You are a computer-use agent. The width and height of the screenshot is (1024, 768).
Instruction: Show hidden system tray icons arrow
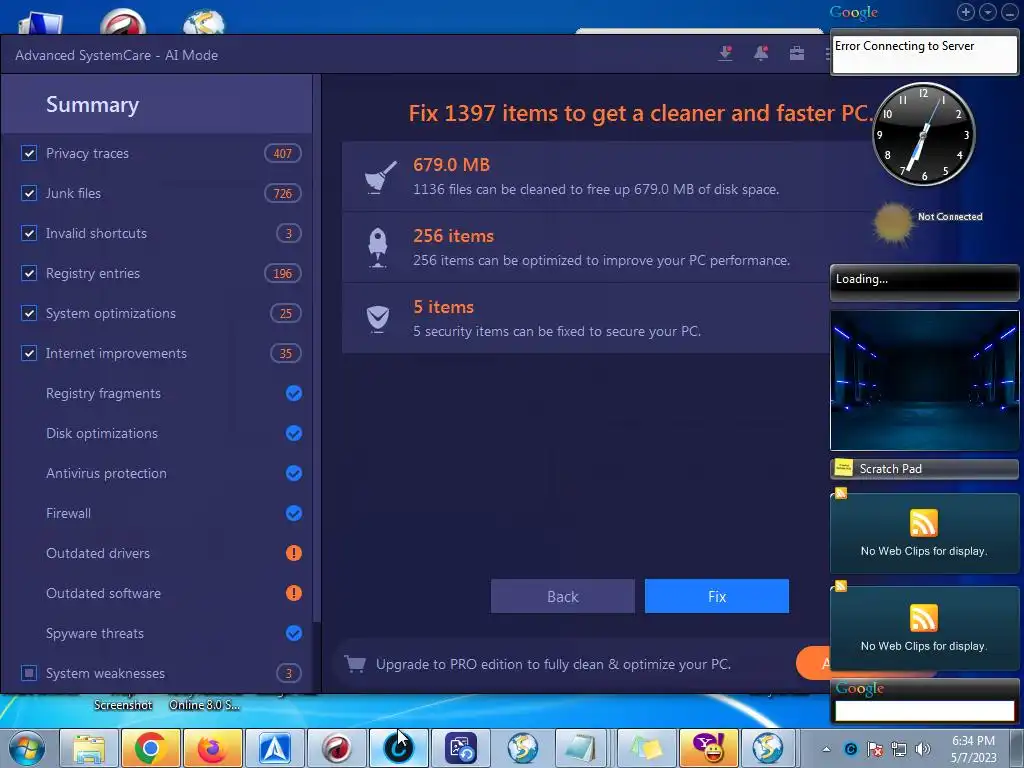click(x=826, y=749)
